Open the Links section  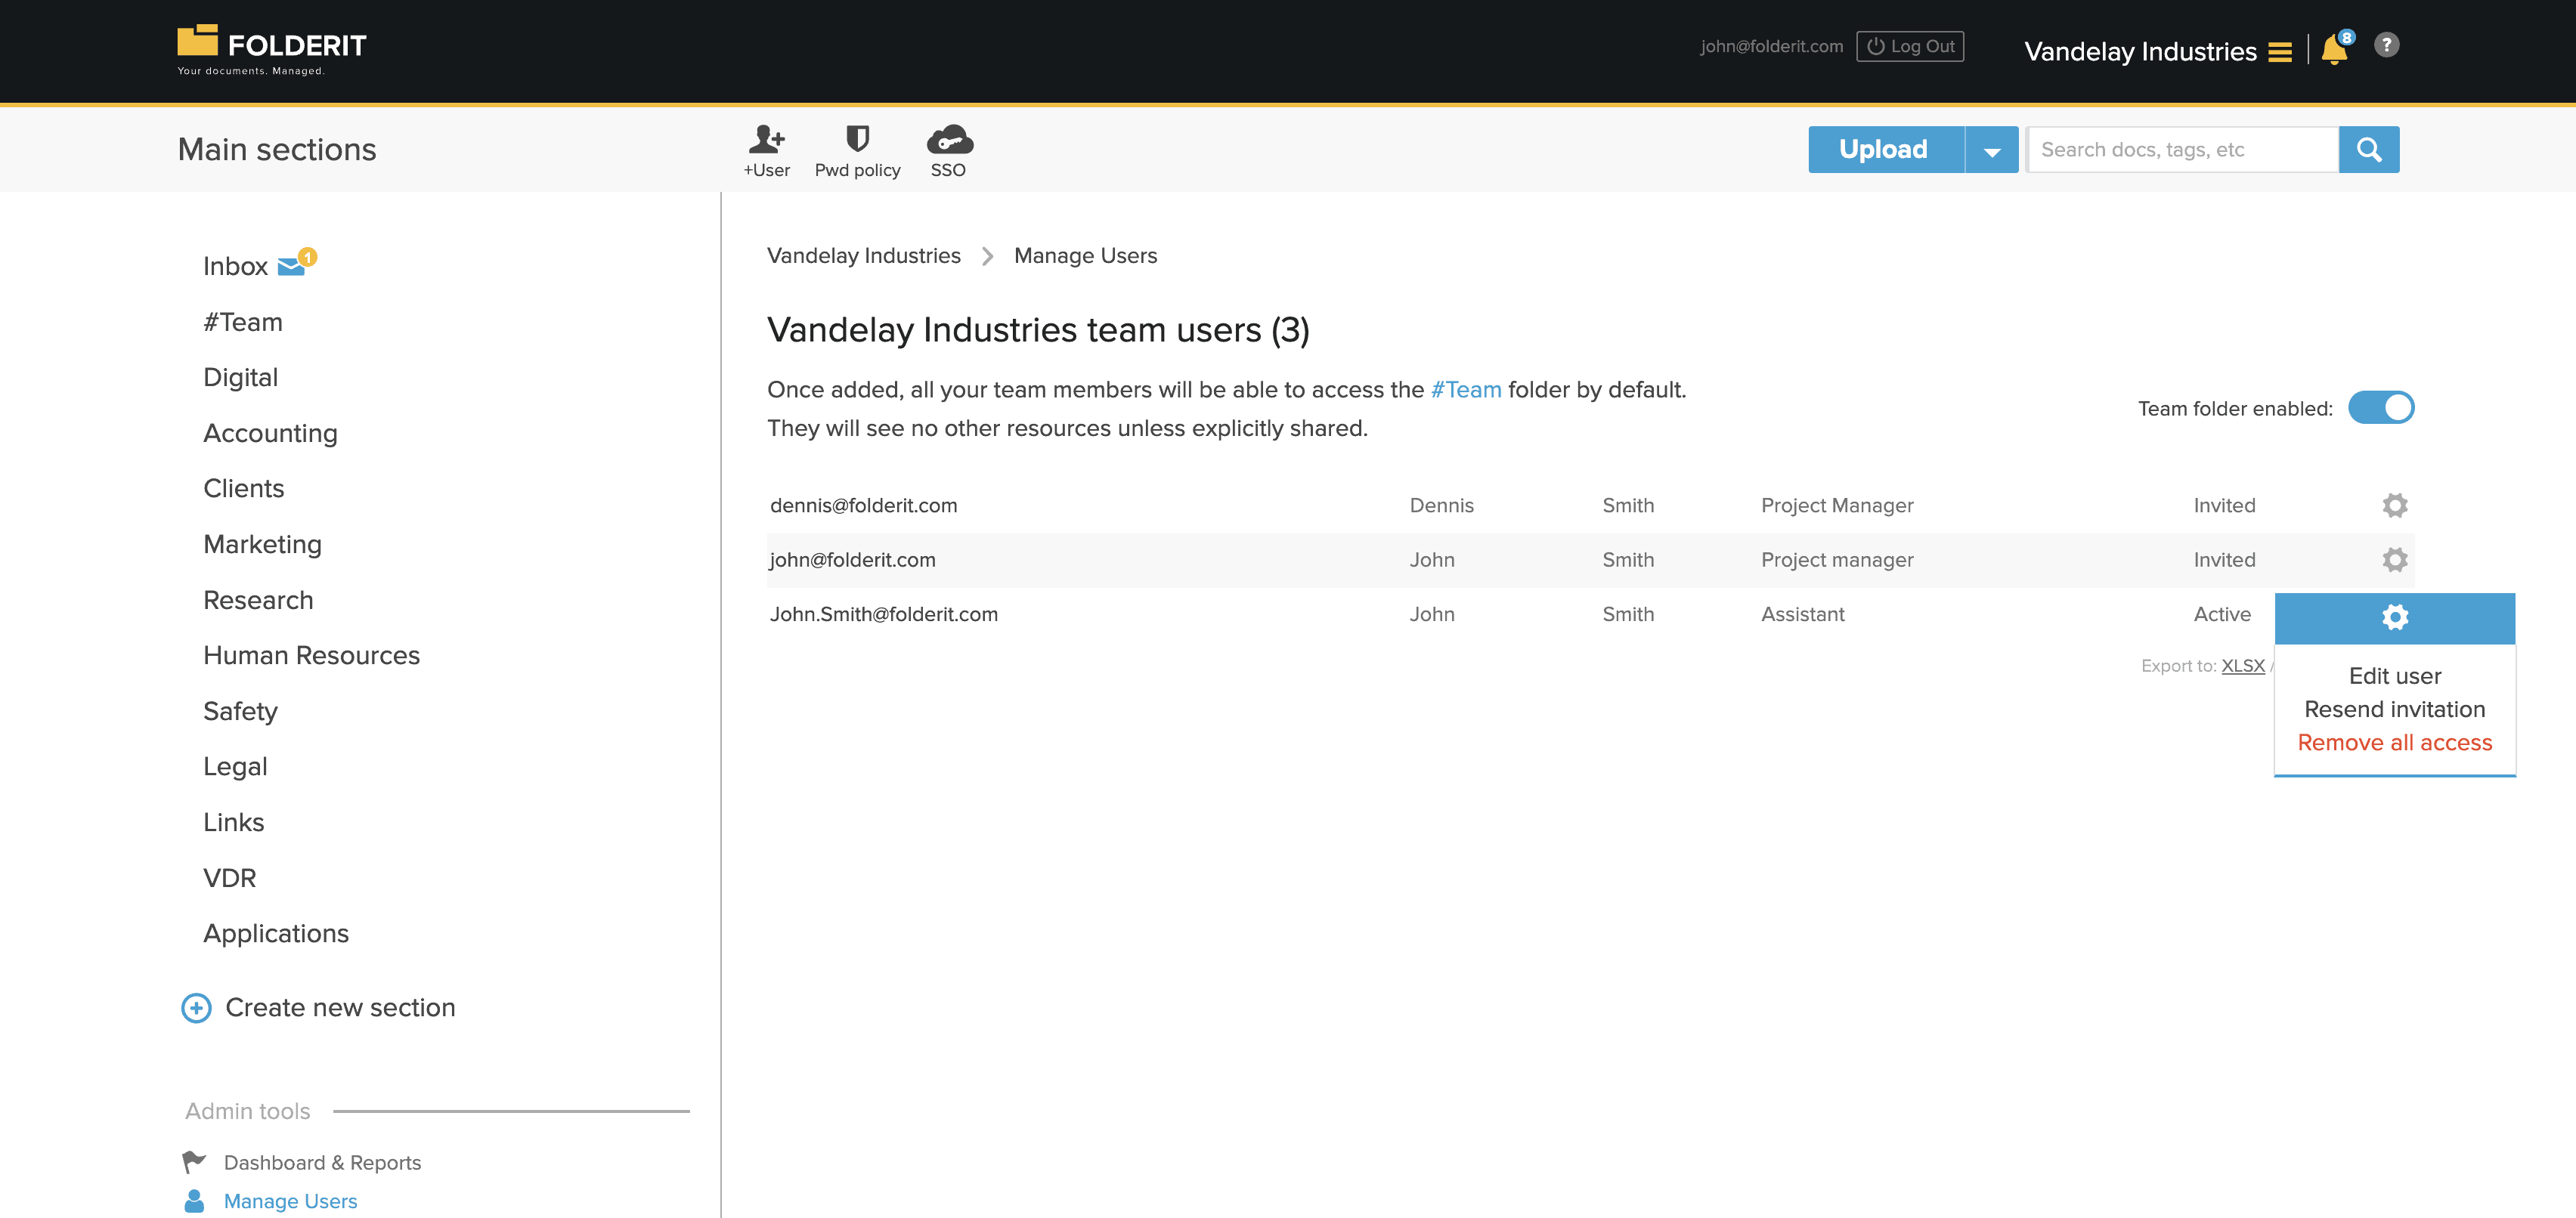tap(233, 822)
